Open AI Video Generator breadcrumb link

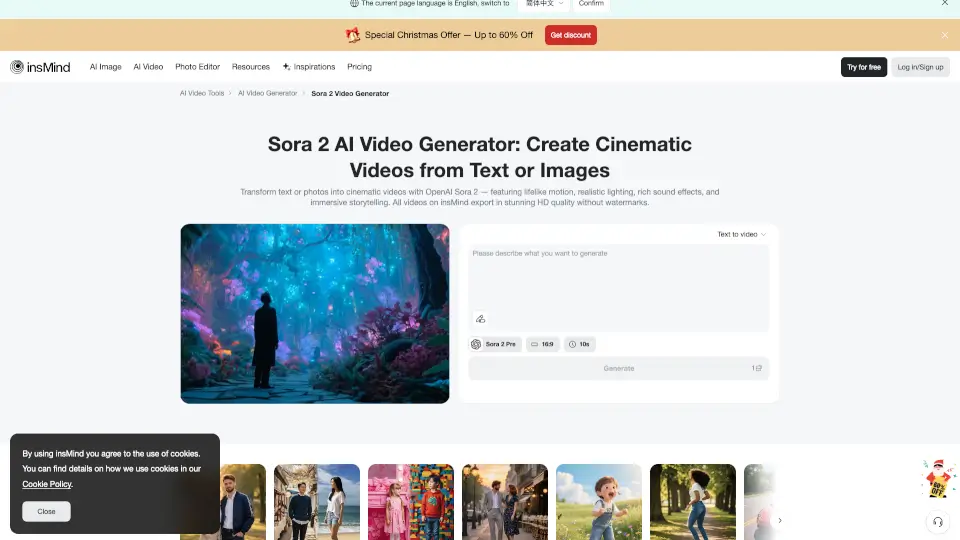coord(268,94)
